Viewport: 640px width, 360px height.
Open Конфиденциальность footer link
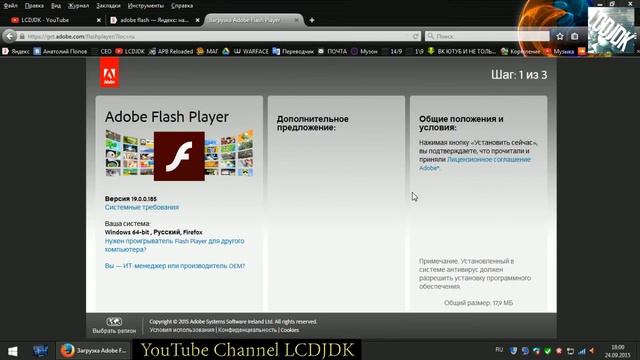click(247, 330)
